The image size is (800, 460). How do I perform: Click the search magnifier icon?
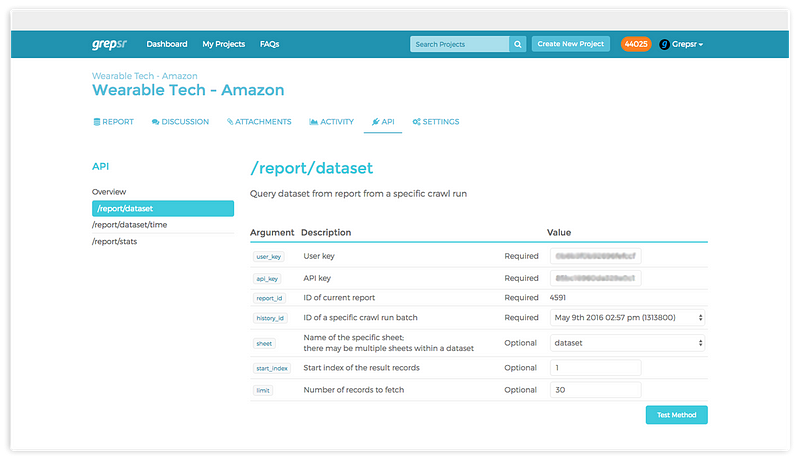(517, 44)
